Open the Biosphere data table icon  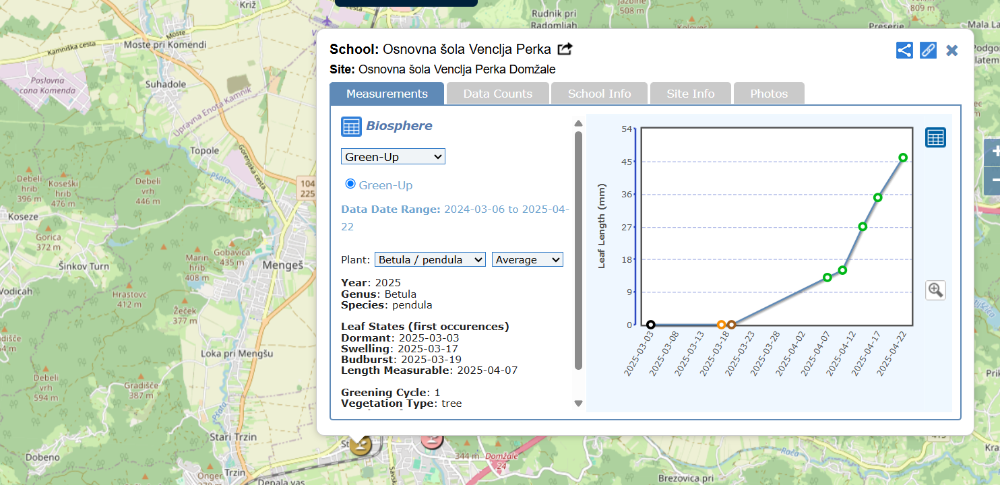(x=351, y=126)
